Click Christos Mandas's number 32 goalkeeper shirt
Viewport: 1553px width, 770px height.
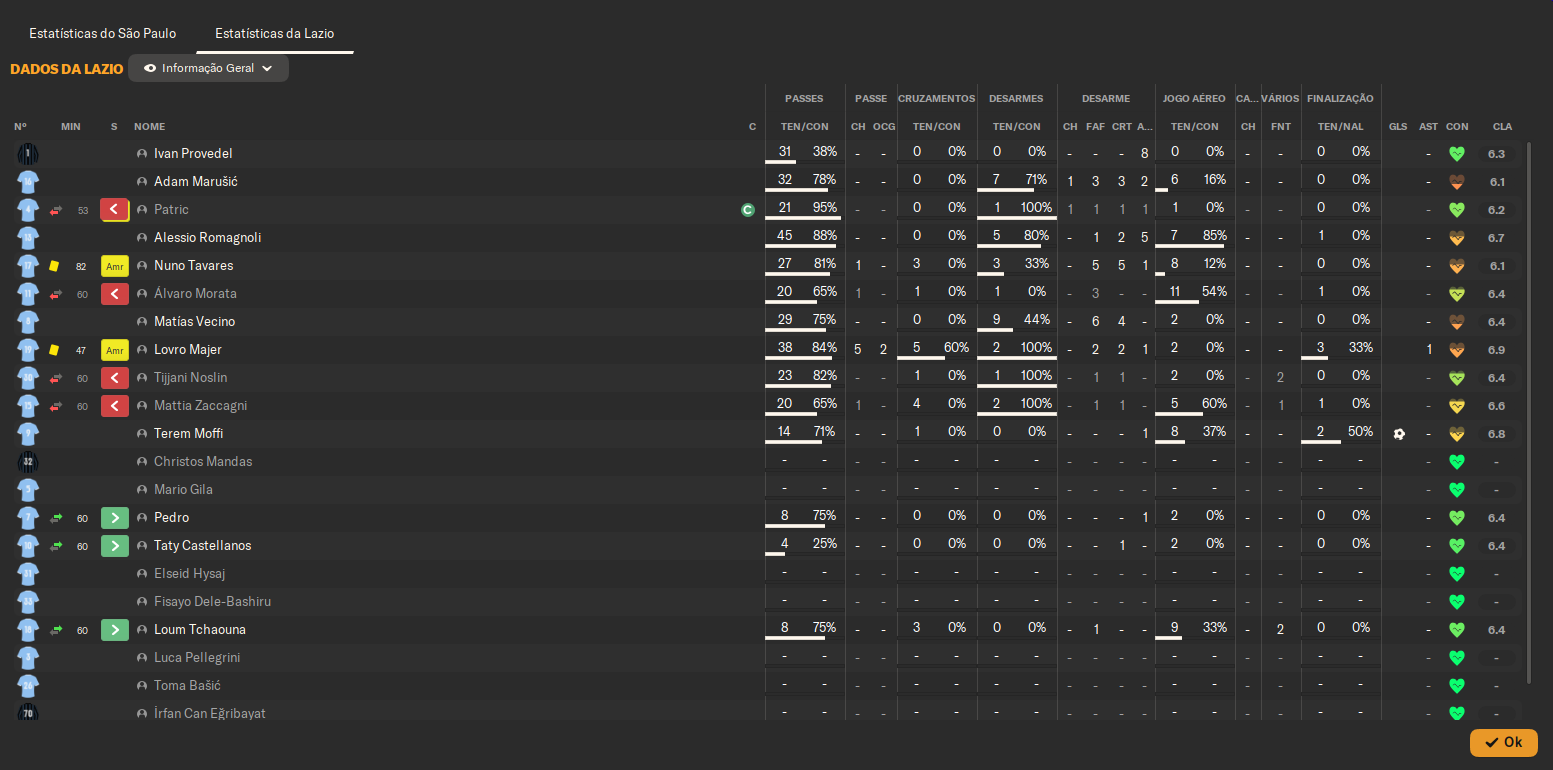28,462
